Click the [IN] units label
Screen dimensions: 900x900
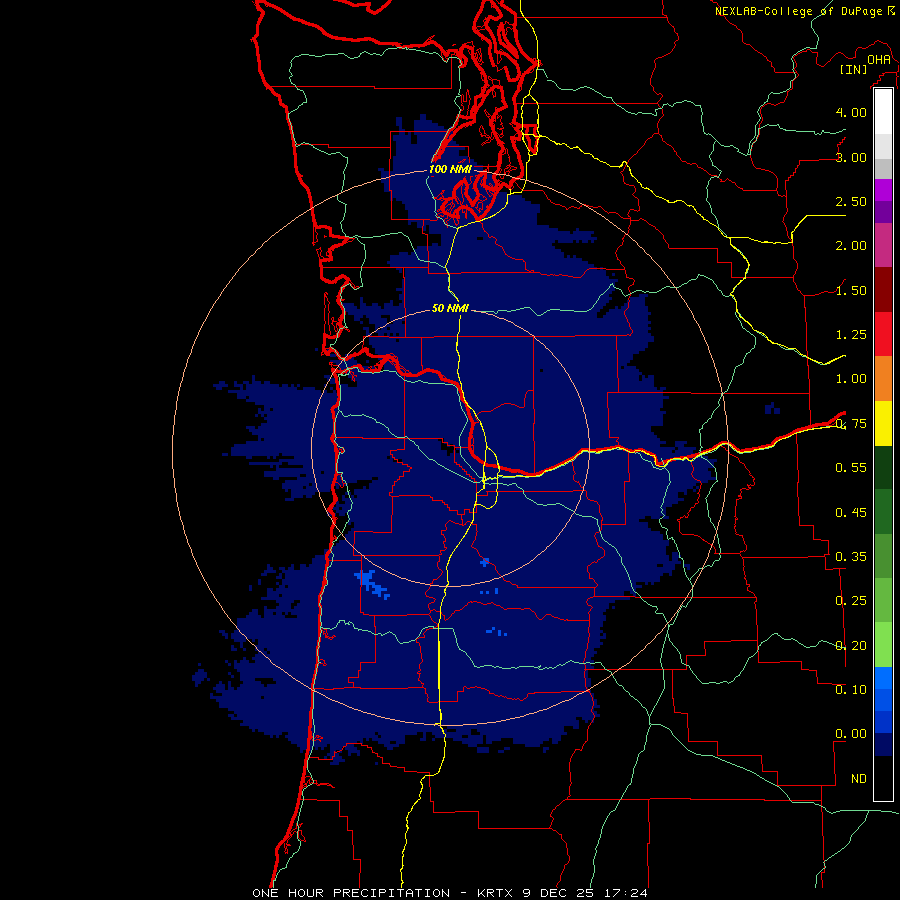pos(853,69)
